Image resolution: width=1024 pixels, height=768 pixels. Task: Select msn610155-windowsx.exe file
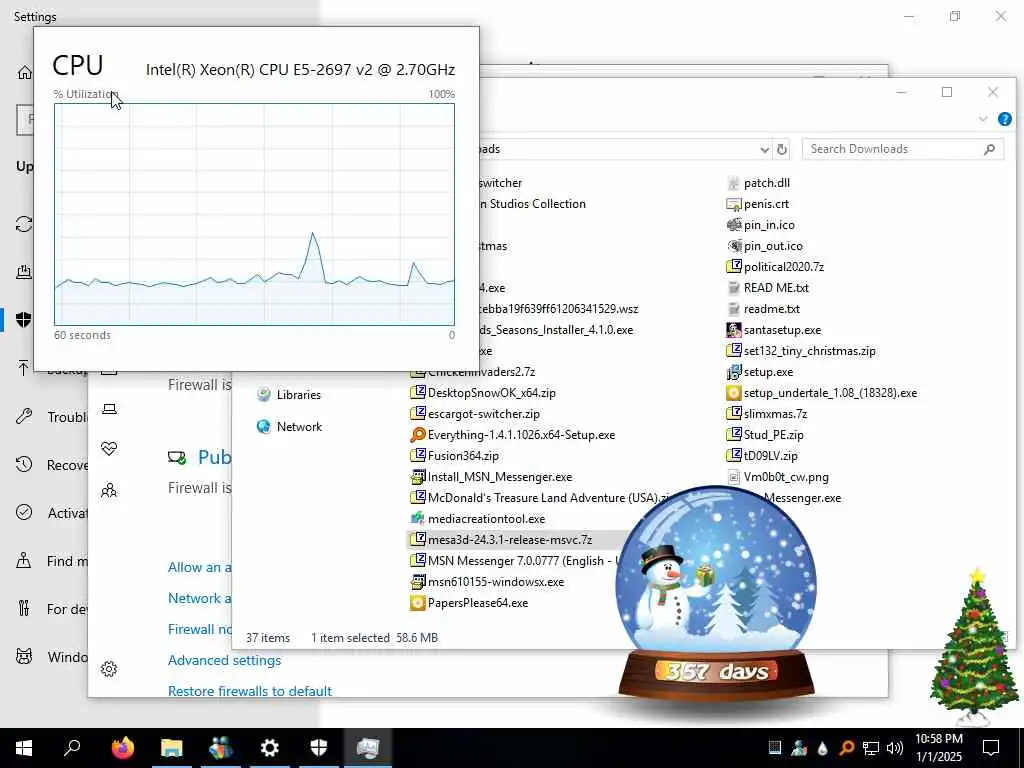pyautogui.click(x=487, y=582)
